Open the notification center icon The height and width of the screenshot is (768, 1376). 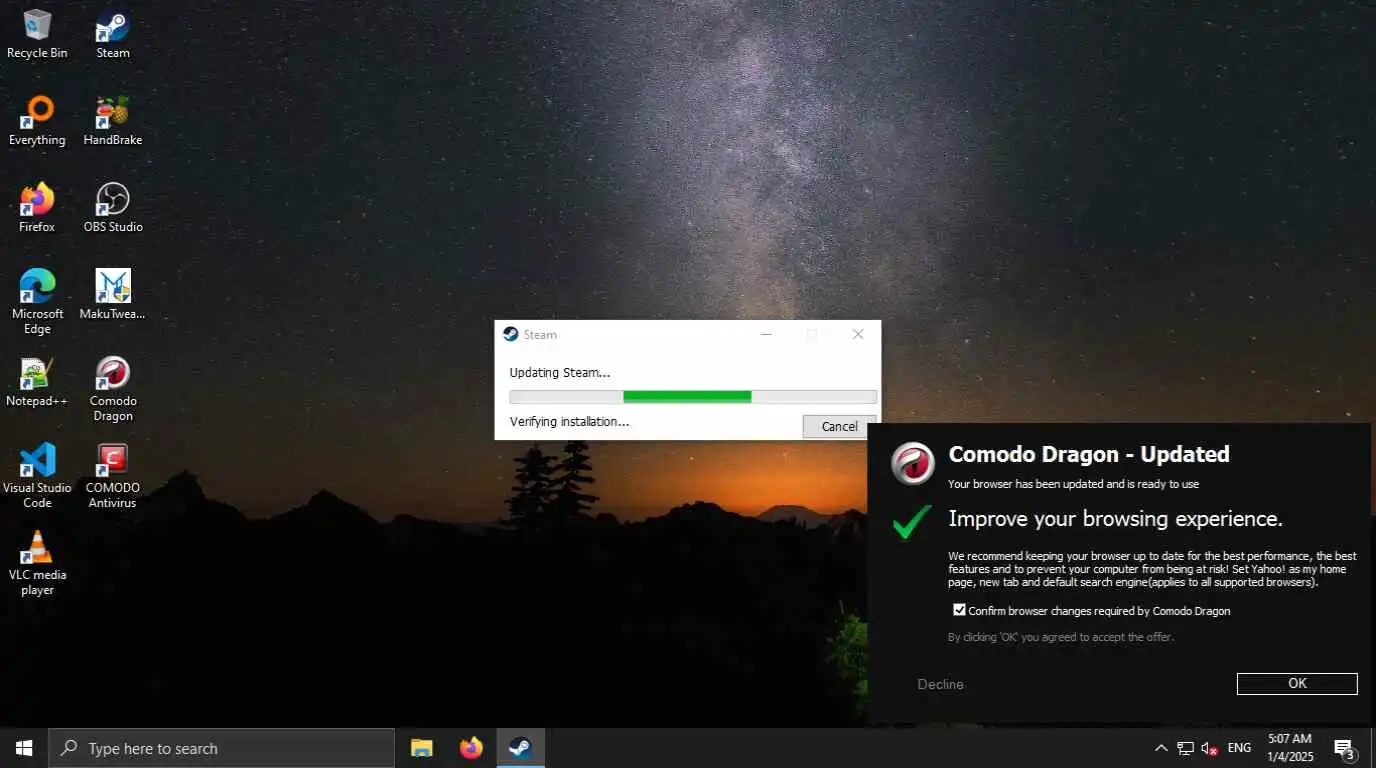click(1345, 748)
